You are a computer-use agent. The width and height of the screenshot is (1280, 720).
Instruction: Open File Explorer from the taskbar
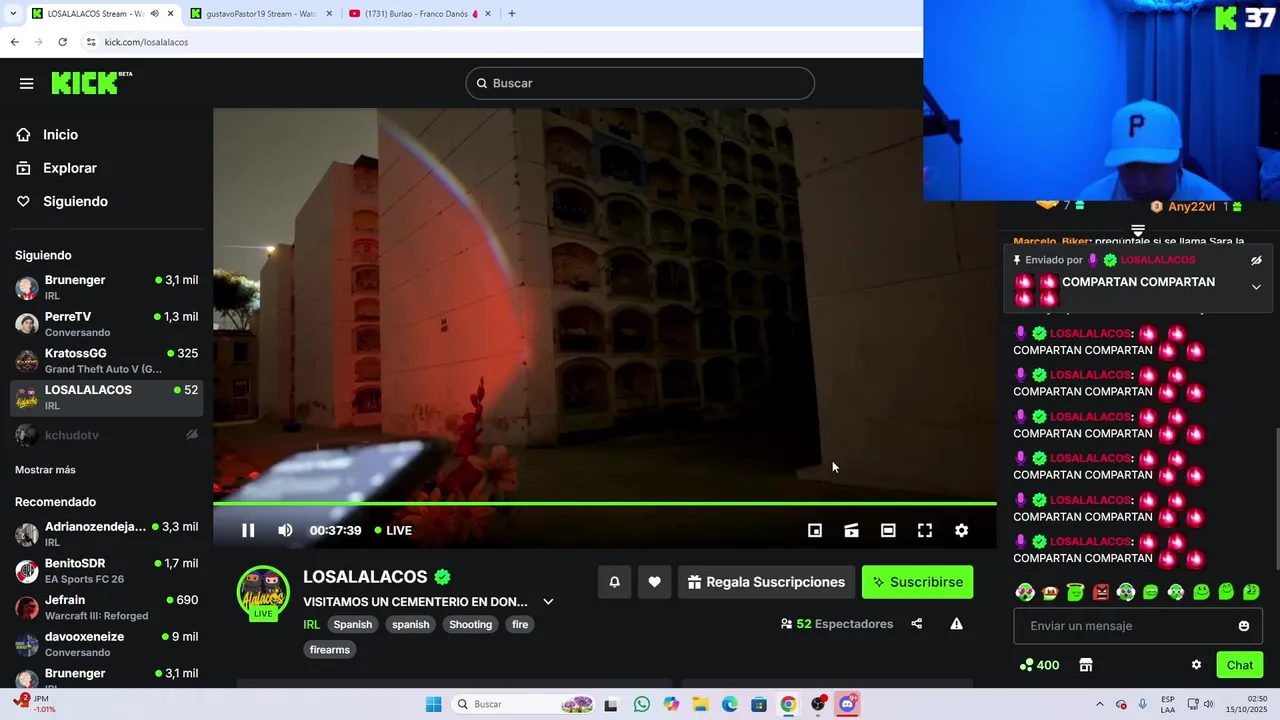coord(700,704)
